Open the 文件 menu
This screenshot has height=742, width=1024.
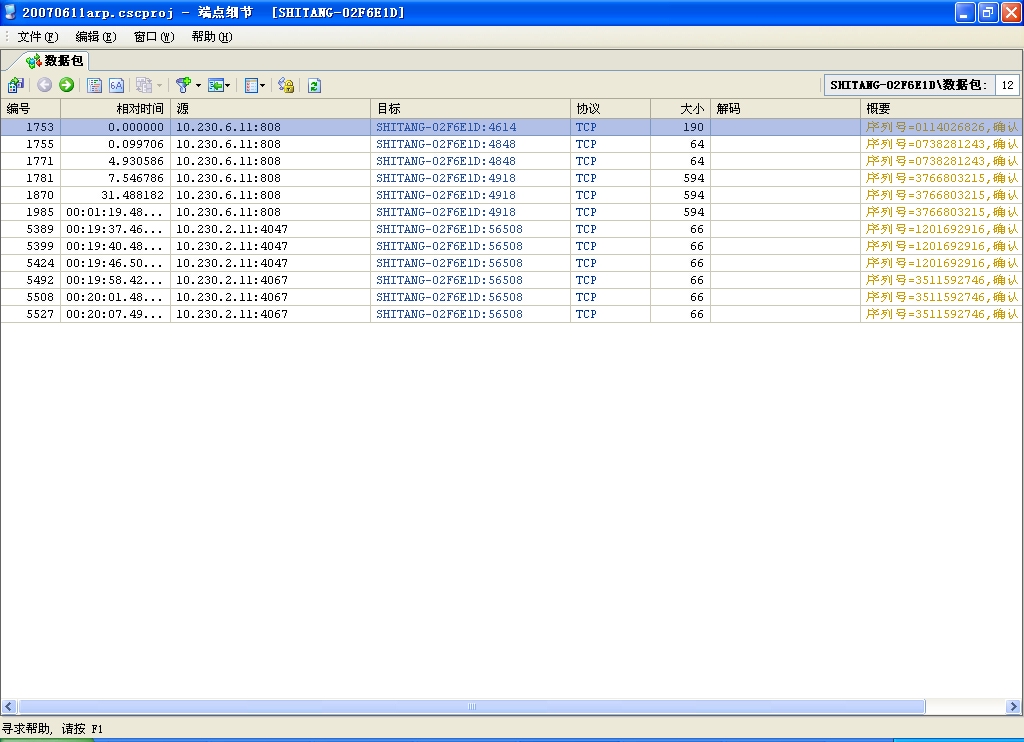pos(38,37)
